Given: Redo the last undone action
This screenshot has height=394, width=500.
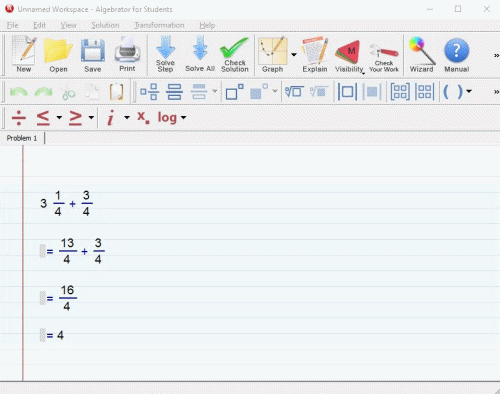Looking at the screenshot, I should [x=44, y=91].
